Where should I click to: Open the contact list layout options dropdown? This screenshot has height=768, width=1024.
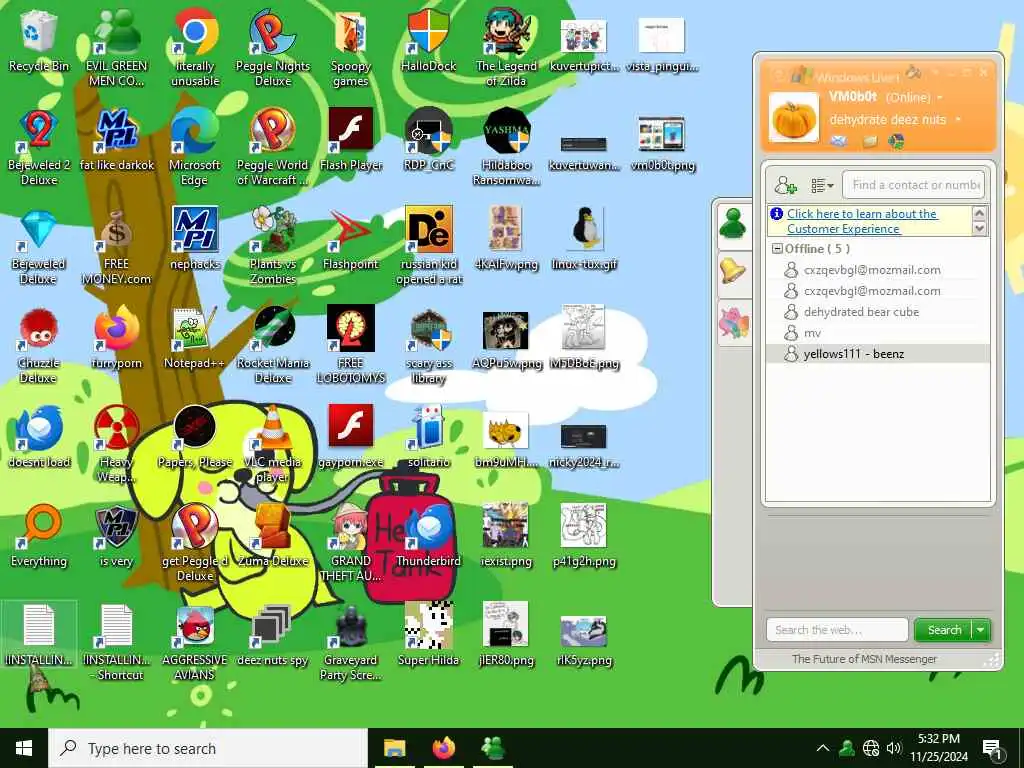click(822, 186)
